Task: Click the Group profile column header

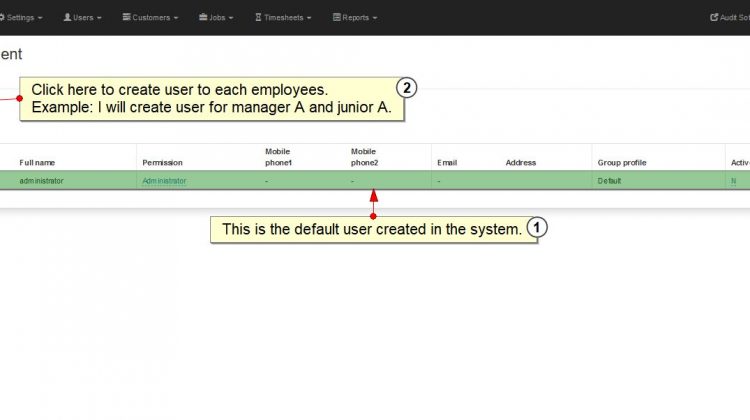Action: (622, 163)
